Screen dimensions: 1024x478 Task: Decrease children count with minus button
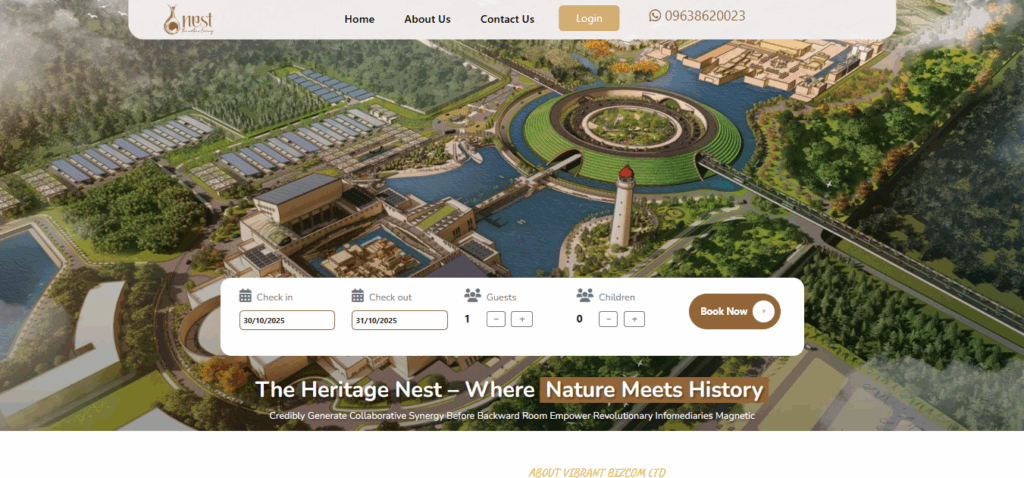tap(608, 319)
